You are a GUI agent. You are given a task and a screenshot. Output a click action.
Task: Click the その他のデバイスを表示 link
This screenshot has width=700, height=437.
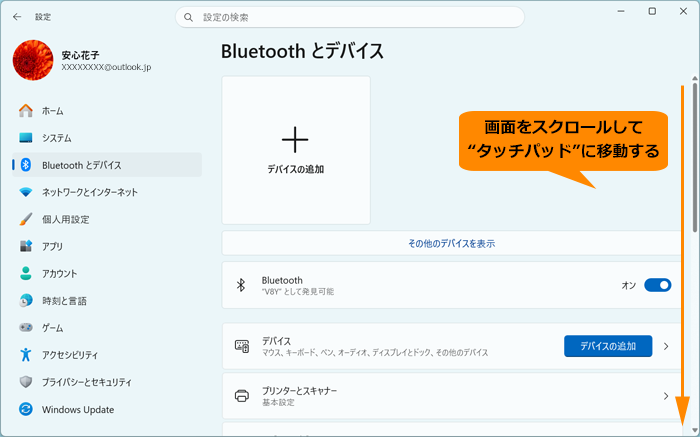(451, 244)
